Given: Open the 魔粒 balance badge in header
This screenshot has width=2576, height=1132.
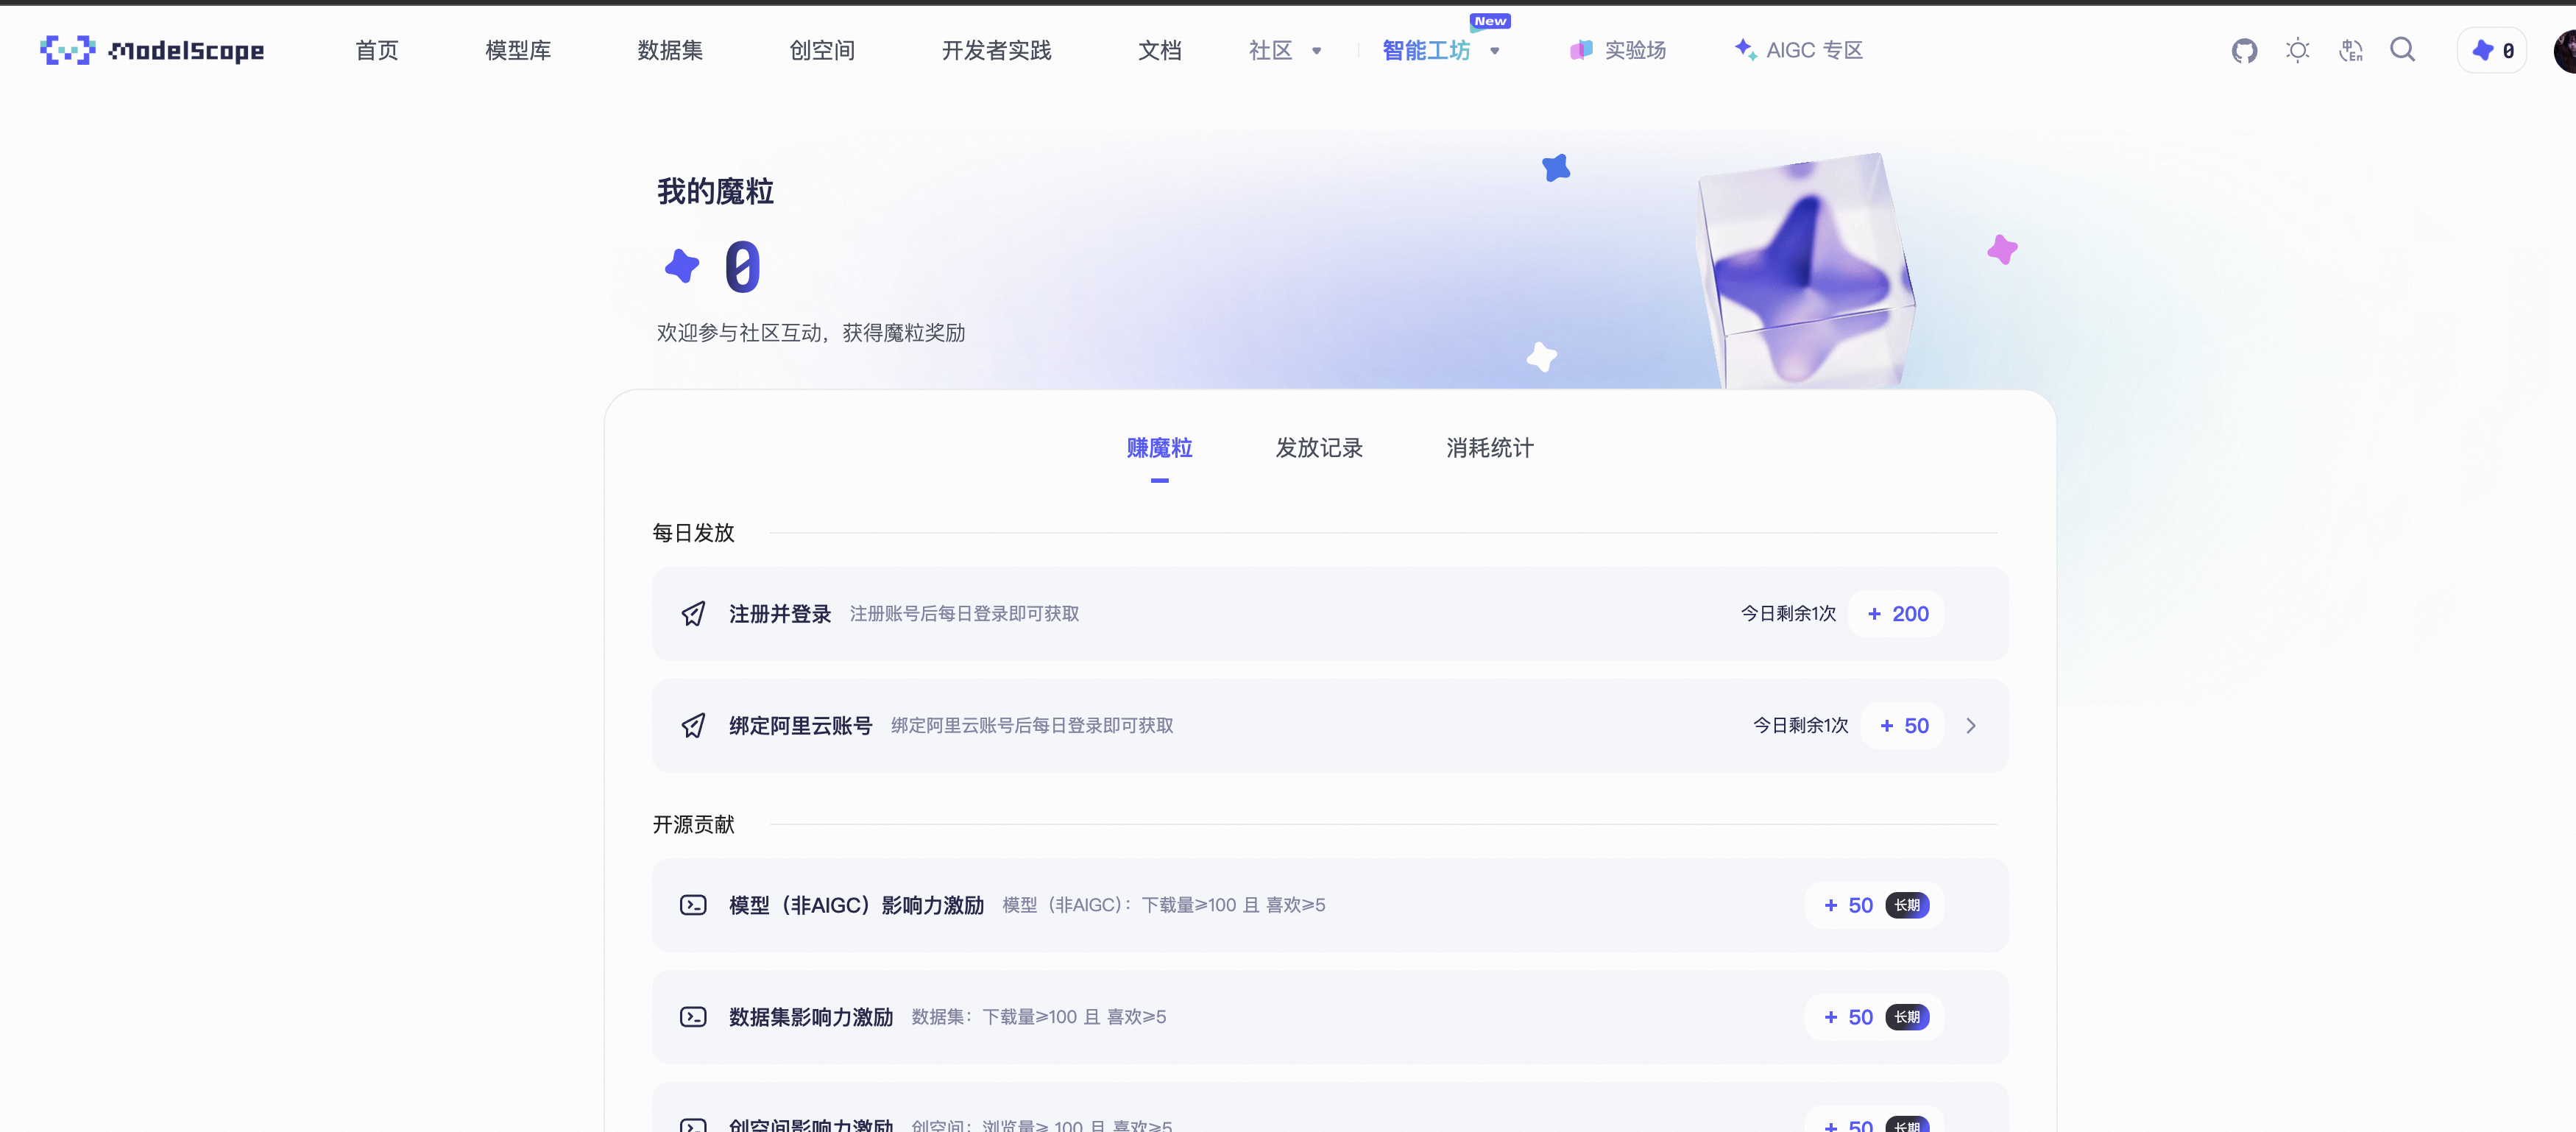Looking at the screenshot, I should pyautogui.click(x=2492, y=50).
